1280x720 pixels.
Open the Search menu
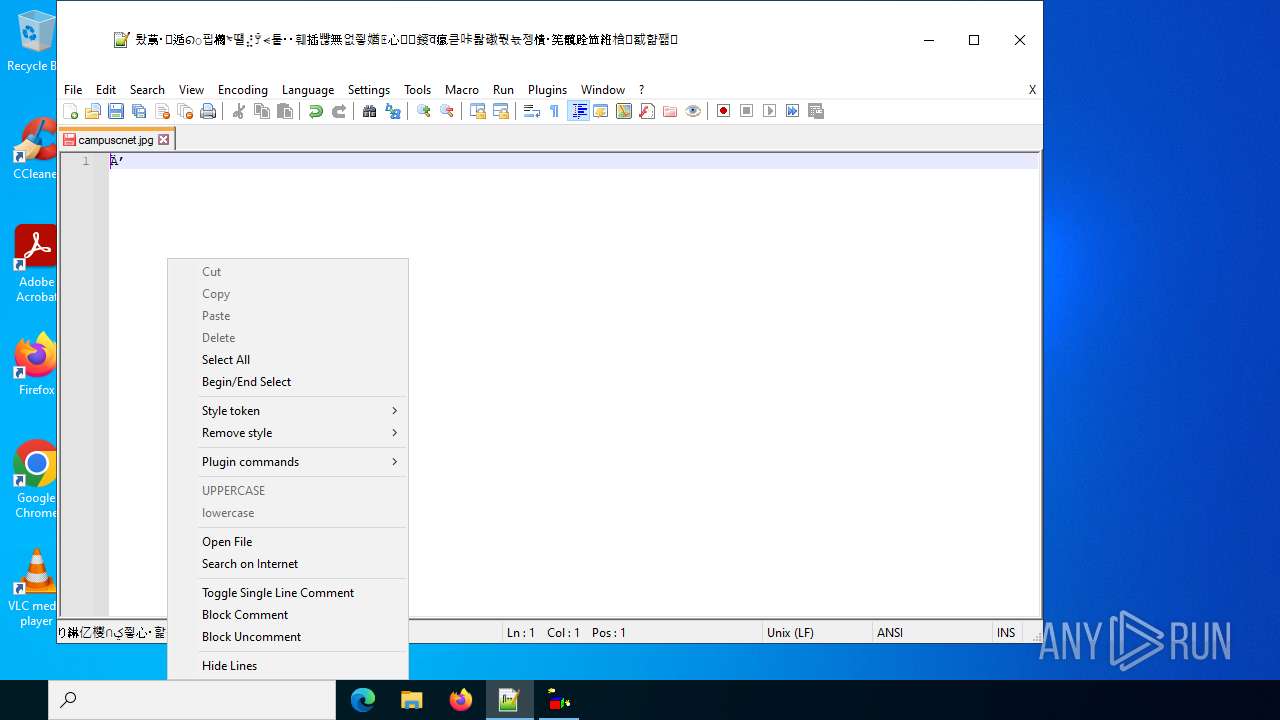coord(147,89)
